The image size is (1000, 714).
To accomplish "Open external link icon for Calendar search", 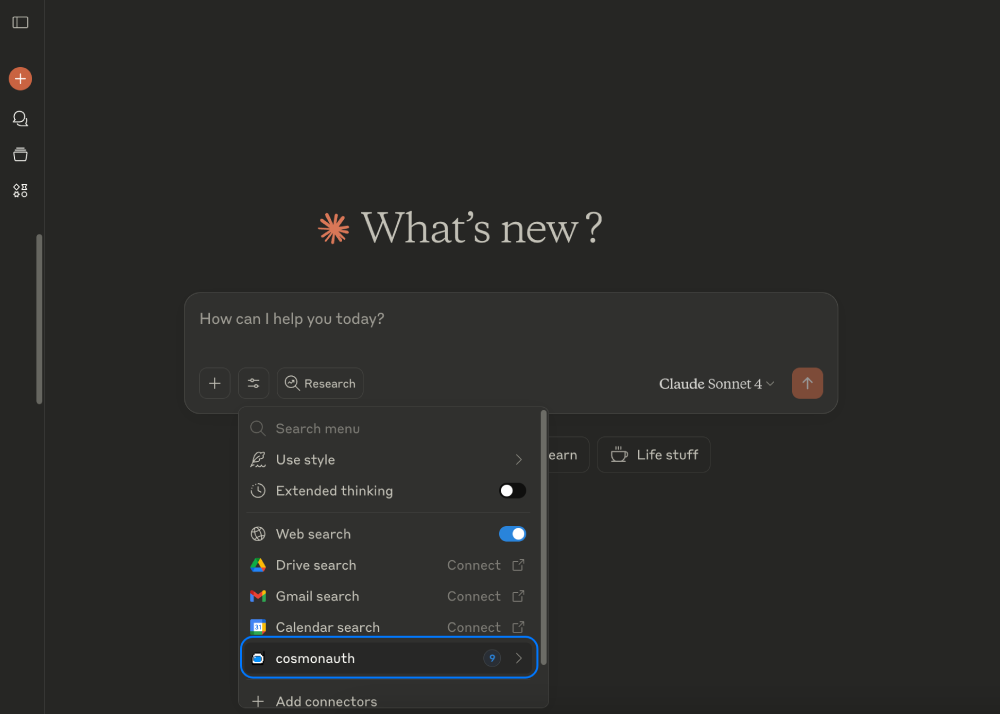I will (x=518, y=627).
